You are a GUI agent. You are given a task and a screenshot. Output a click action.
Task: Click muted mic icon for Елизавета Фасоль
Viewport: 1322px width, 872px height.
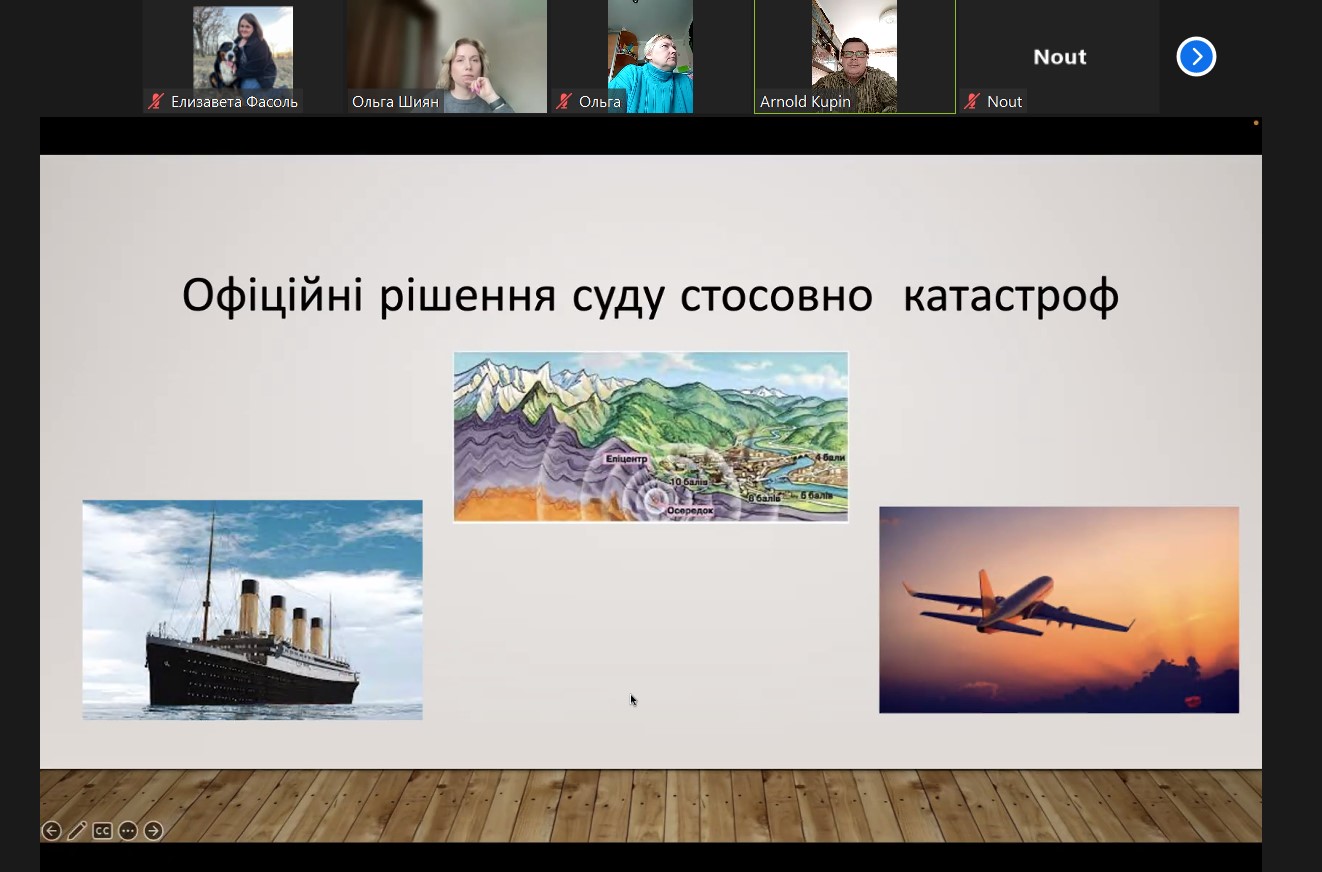click(x=156, y=101)
